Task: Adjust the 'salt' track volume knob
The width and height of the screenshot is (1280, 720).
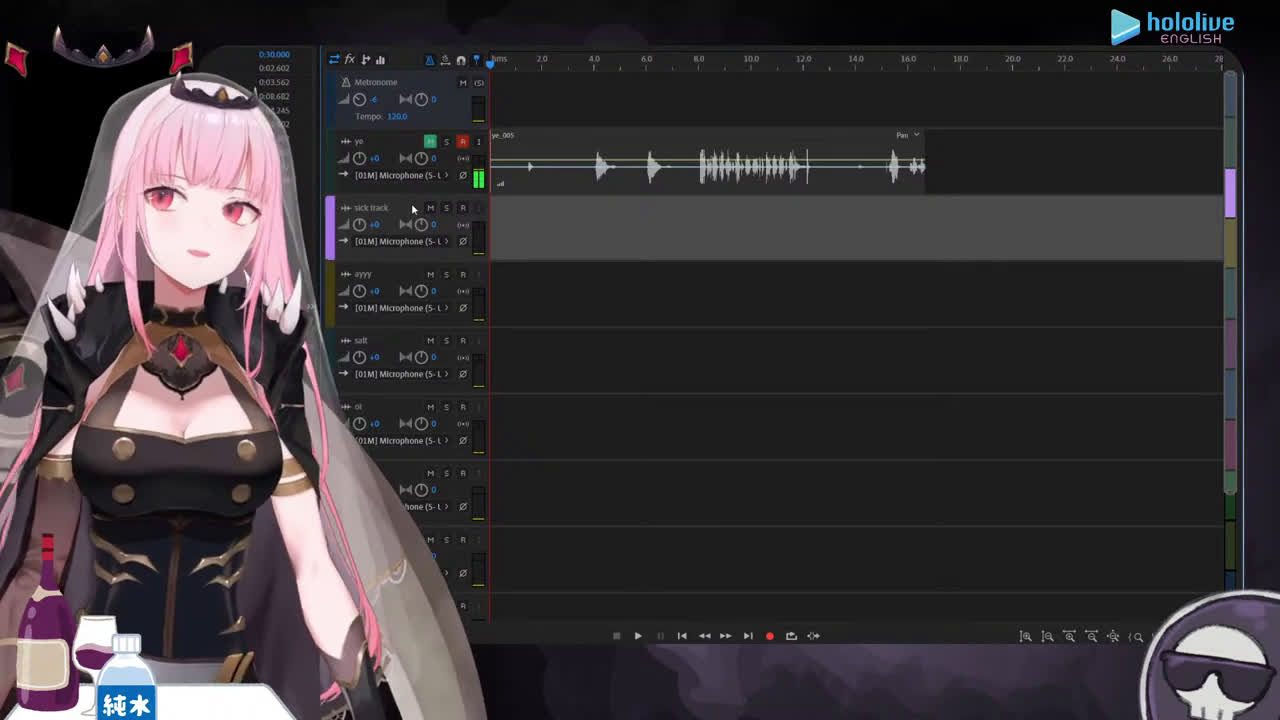Action: pyautogui.click(x=359, y=357)
